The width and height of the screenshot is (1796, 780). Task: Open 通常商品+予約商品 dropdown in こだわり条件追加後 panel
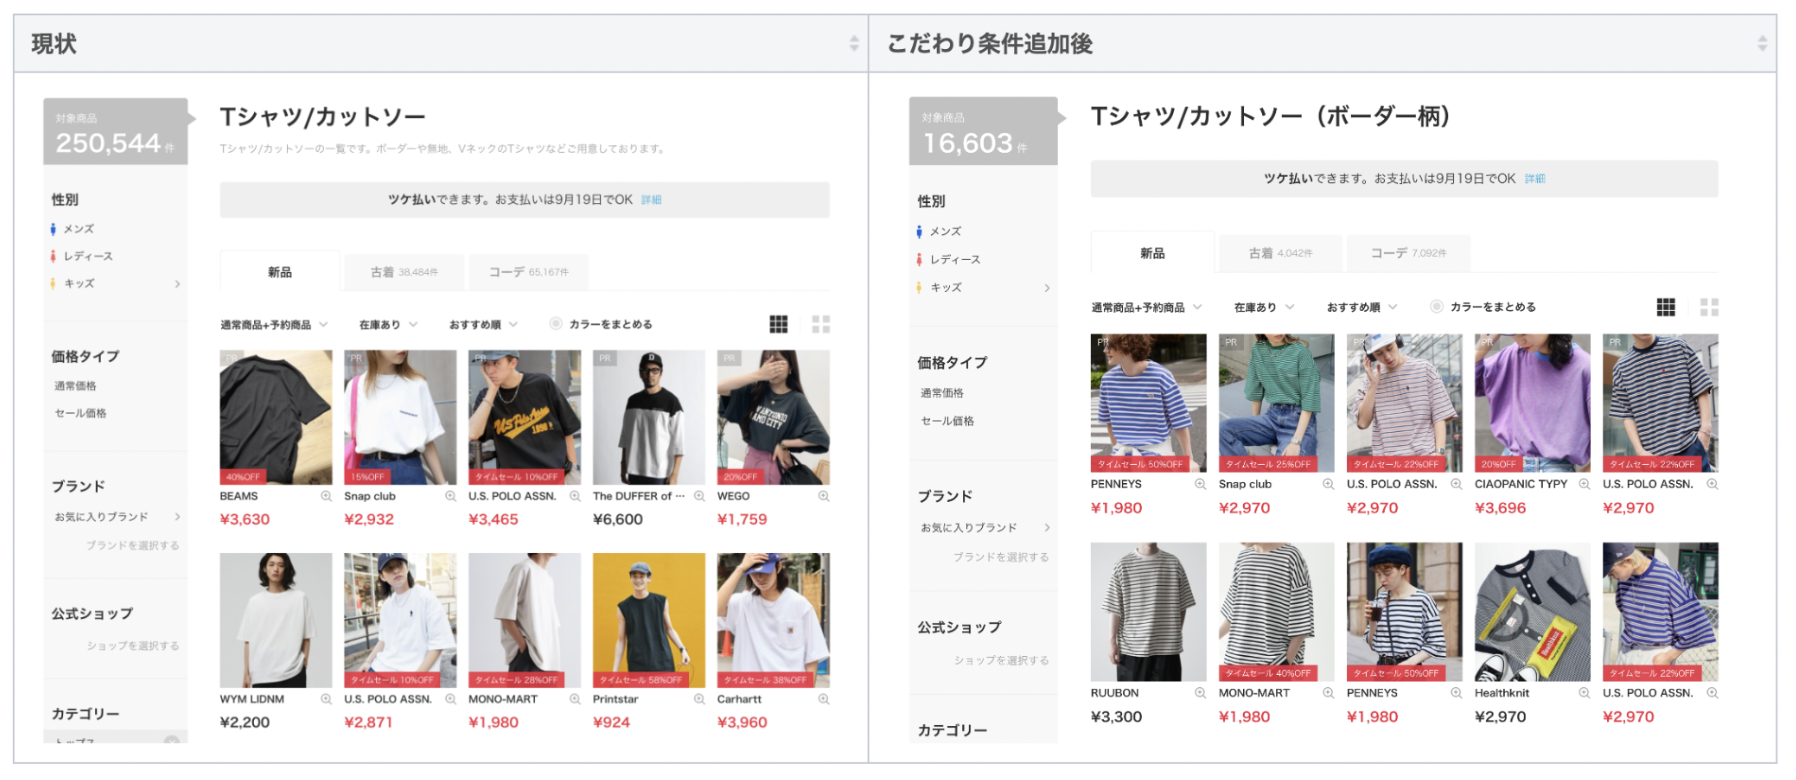point(1146,308)
